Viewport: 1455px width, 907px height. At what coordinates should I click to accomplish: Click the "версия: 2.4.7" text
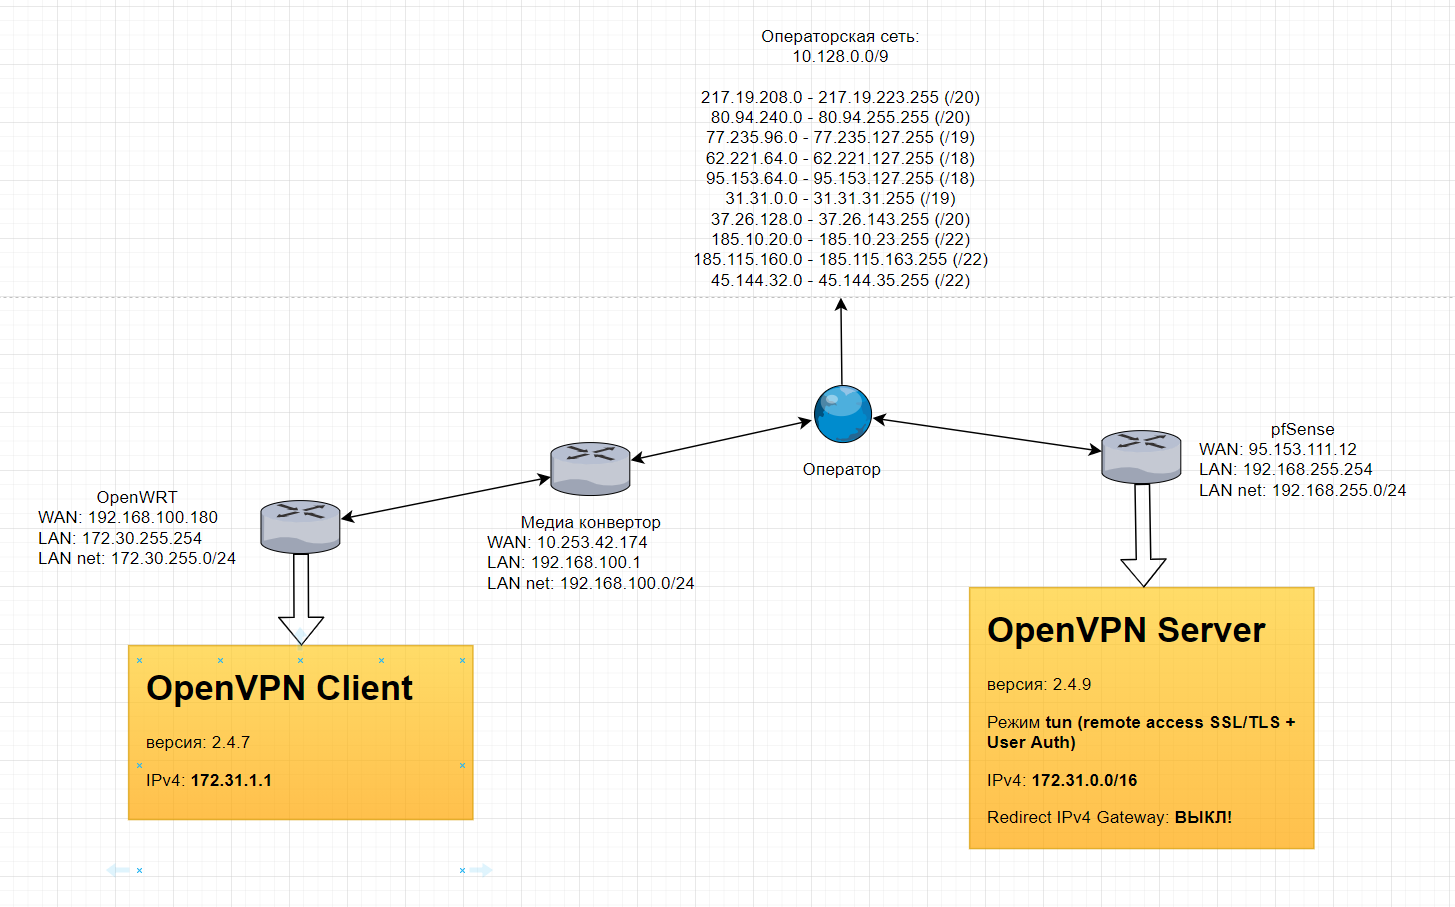[x=198, y=743]
